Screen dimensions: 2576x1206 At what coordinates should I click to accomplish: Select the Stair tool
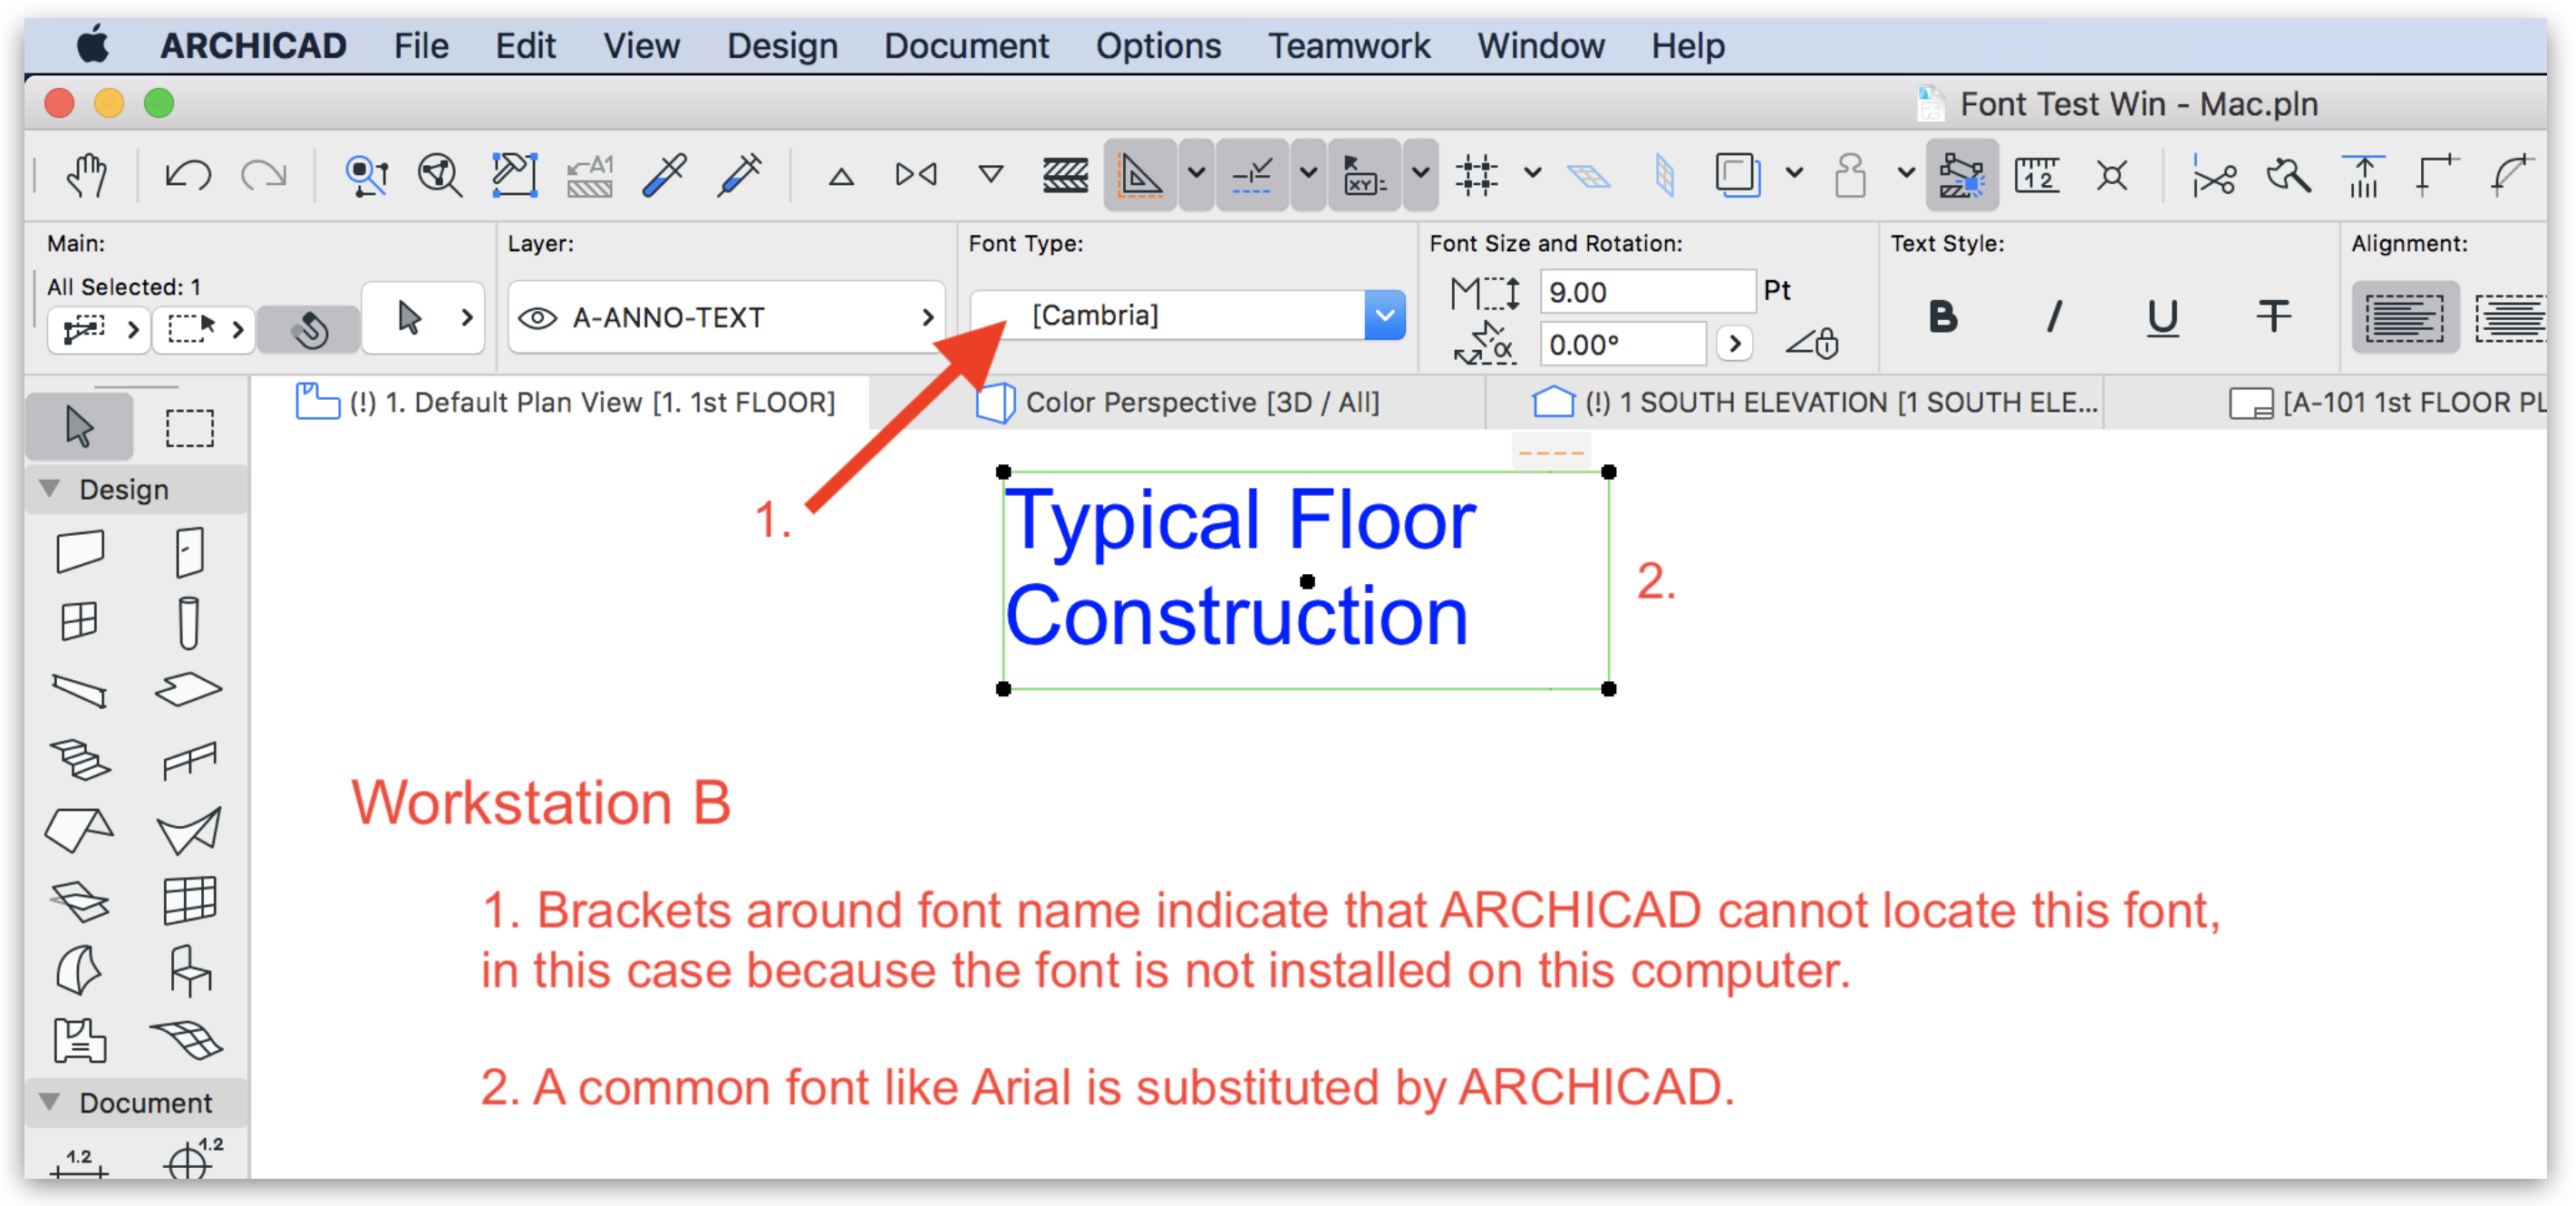(79, 760)
